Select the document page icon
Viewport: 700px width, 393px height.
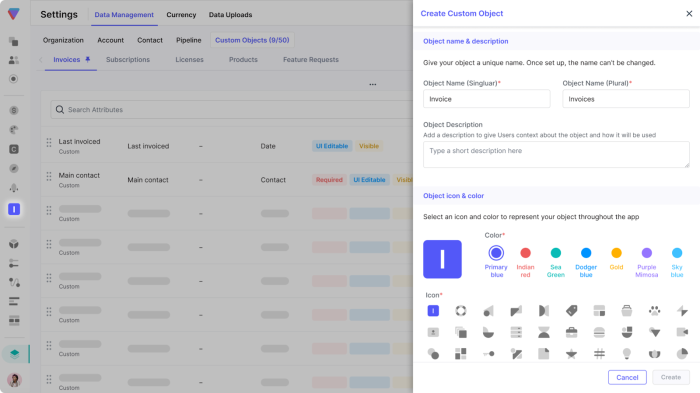(544, 354)
